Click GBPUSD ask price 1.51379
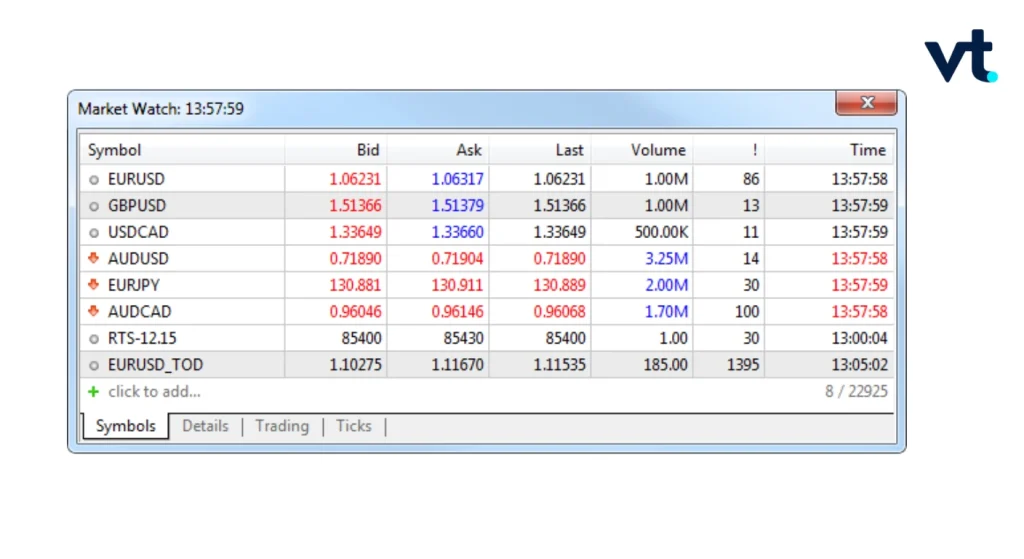Viewport: 1024px width, 559px height. [x=457, y=206]
